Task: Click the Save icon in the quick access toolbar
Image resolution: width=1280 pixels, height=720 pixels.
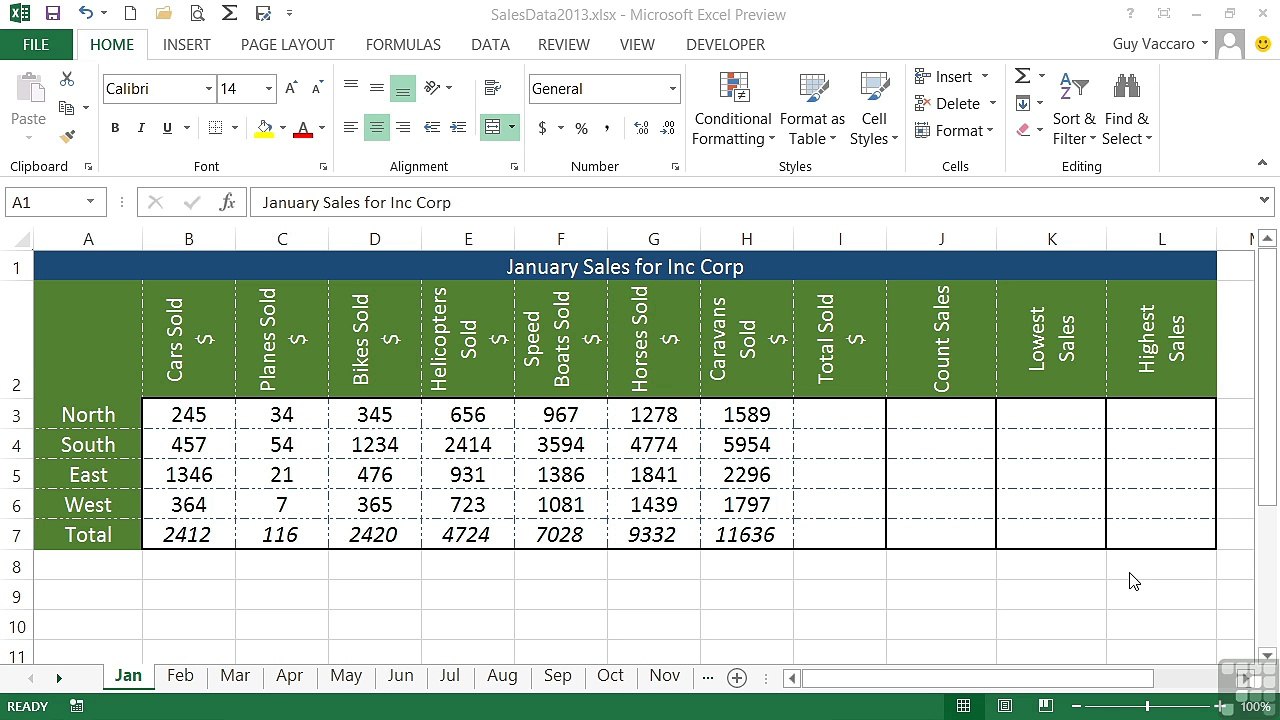Action: click(53, 14)
